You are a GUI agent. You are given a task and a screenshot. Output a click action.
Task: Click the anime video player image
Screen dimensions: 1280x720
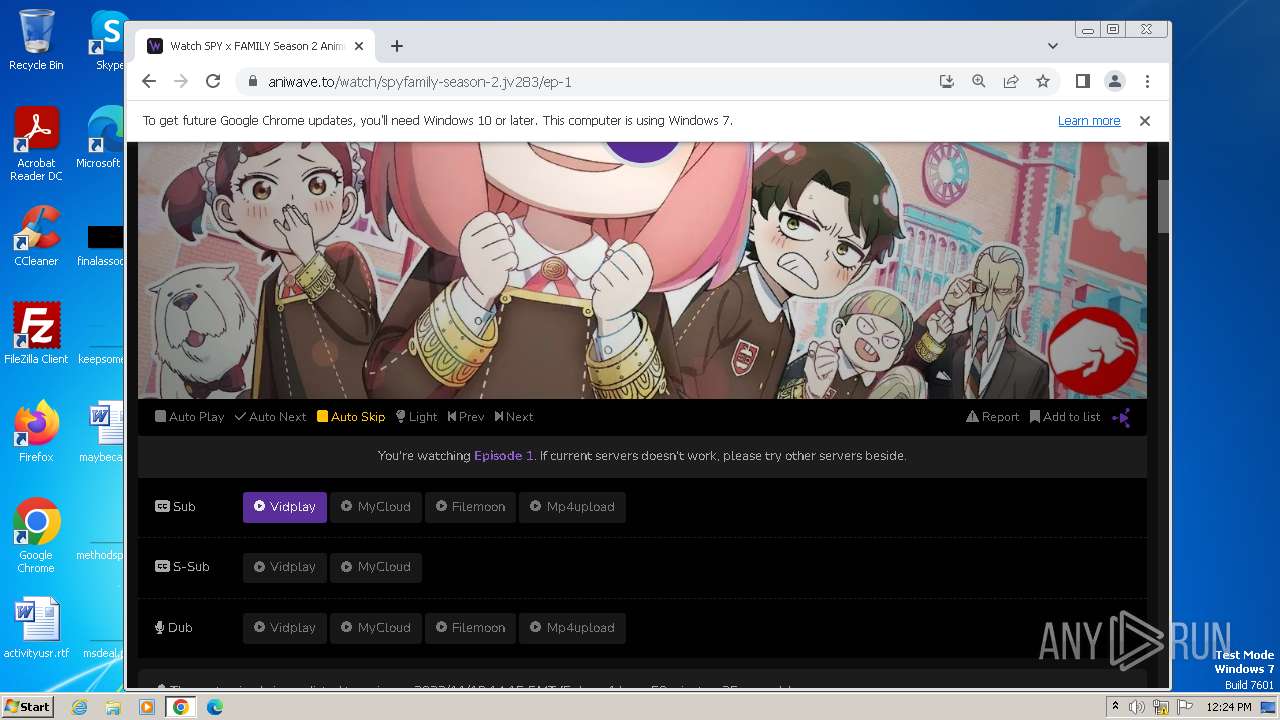(642, 270)
